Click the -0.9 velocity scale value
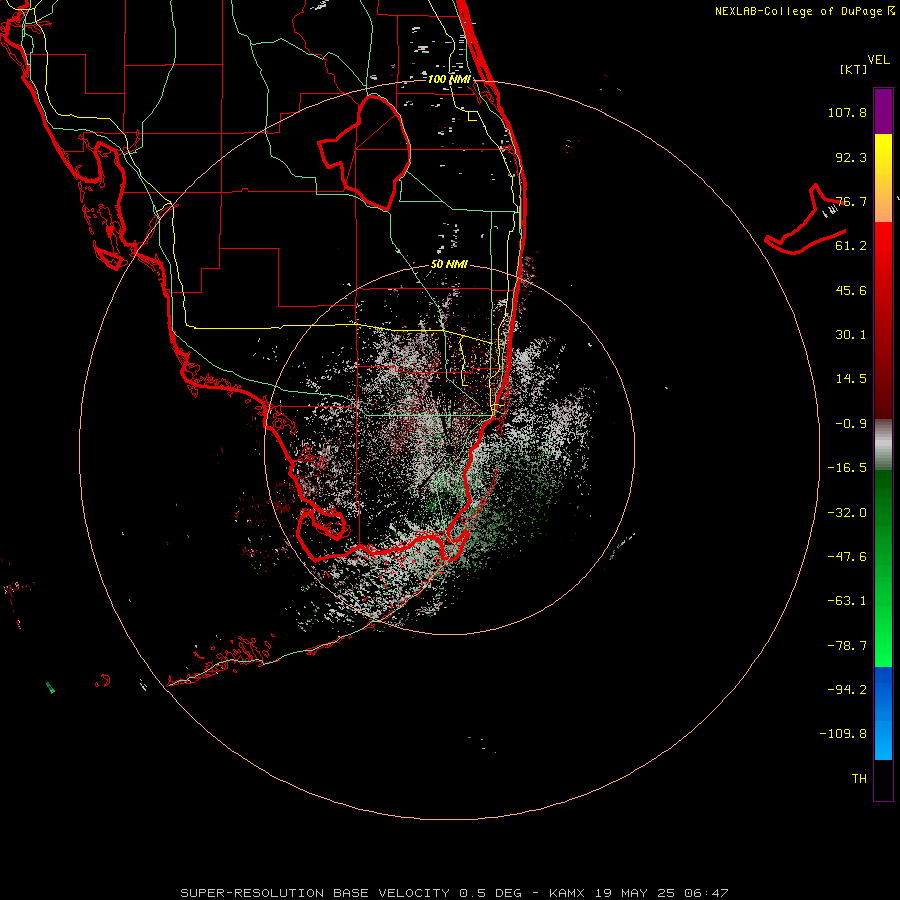The height and width of the screenshot is (900, 900). tap(851, 424)
